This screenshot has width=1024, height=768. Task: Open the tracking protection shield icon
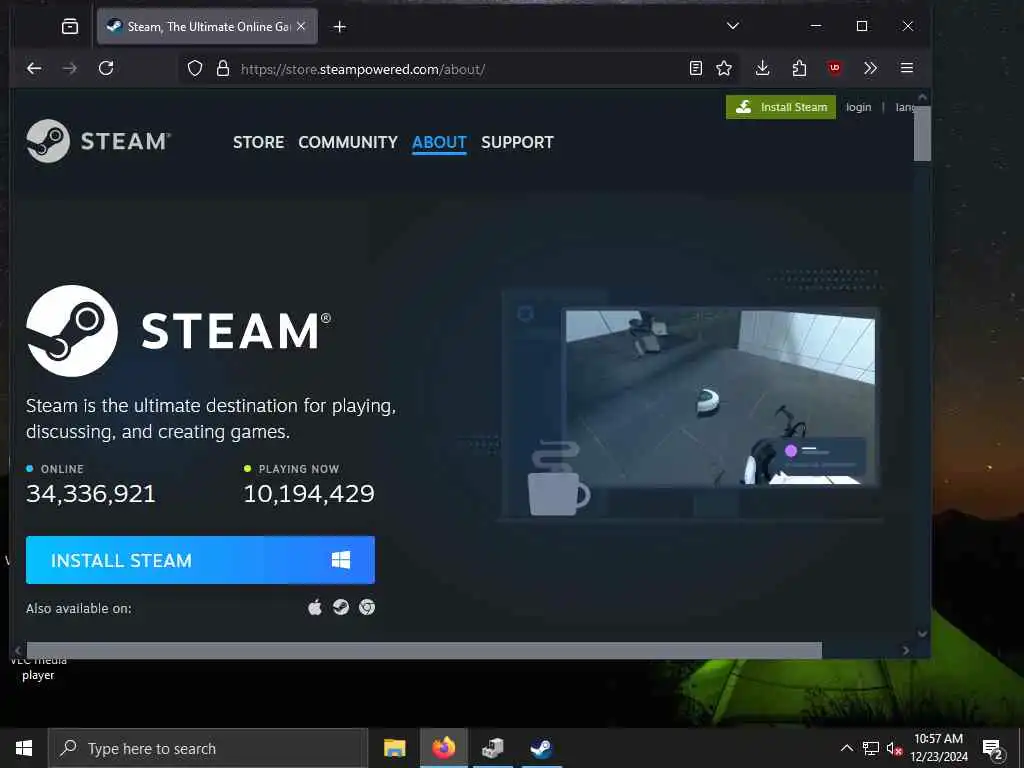coord(195,68)
